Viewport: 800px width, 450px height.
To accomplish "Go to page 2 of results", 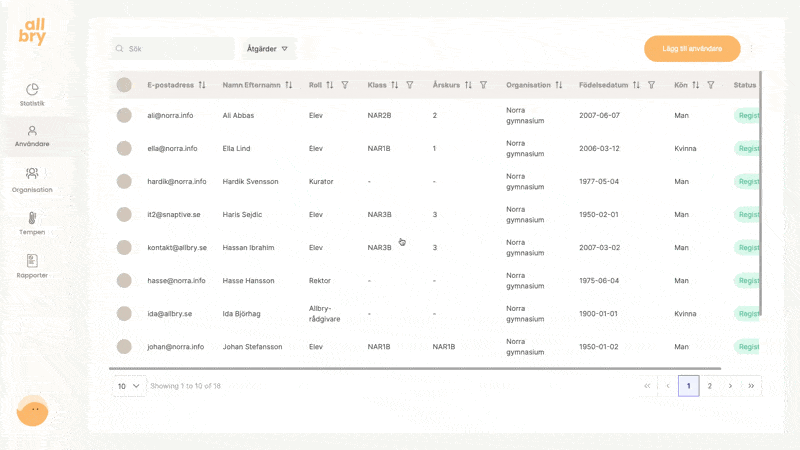I will point(710,385).
